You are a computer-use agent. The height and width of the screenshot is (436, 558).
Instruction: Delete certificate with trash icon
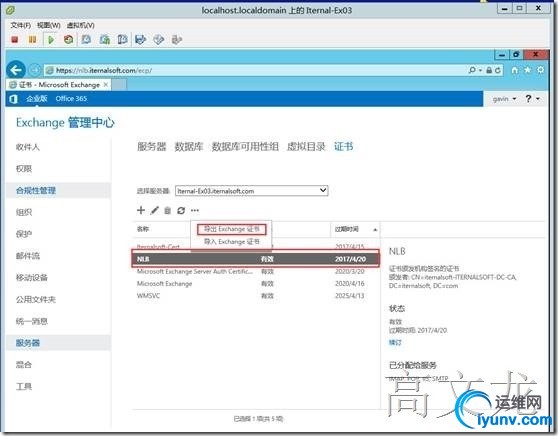pyautogui.click(x=168, y=210)
